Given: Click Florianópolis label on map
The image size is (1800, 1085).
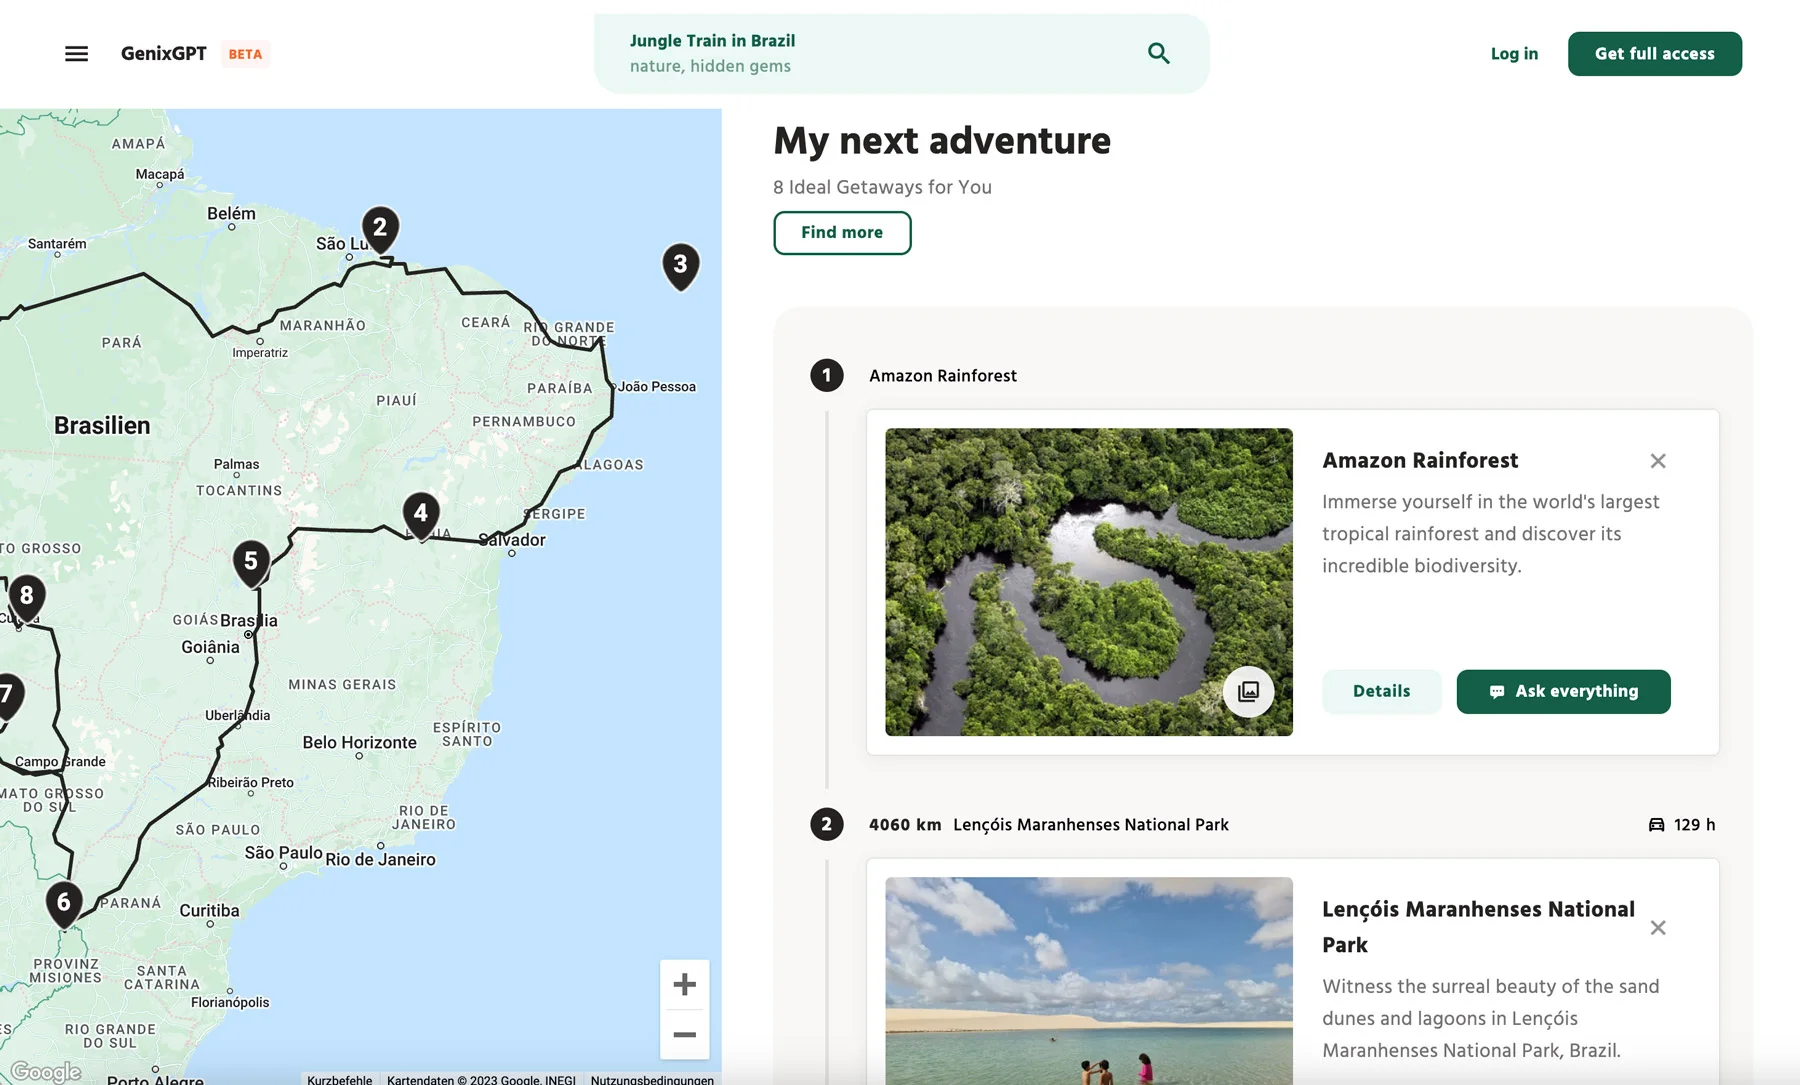Looking at the screenshot, I should pos(230,1002).
